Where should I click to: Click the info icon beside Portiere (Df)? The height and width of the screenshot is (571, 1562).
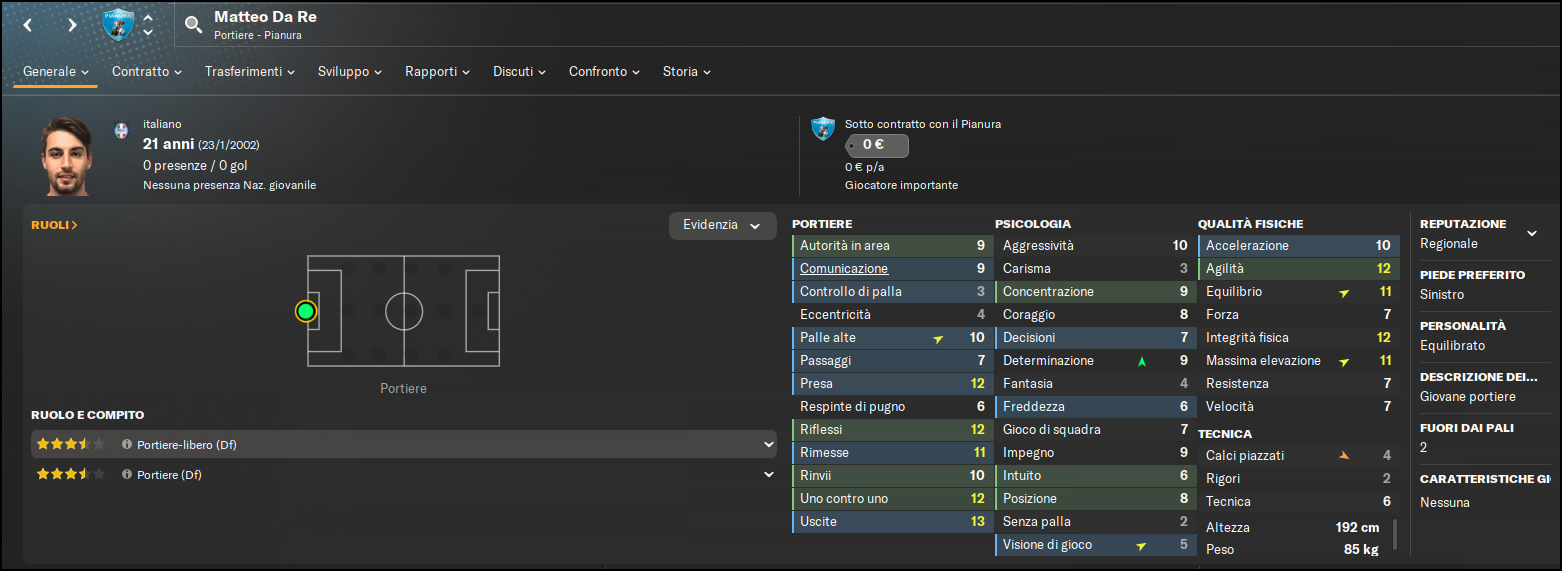click(127, 474)
